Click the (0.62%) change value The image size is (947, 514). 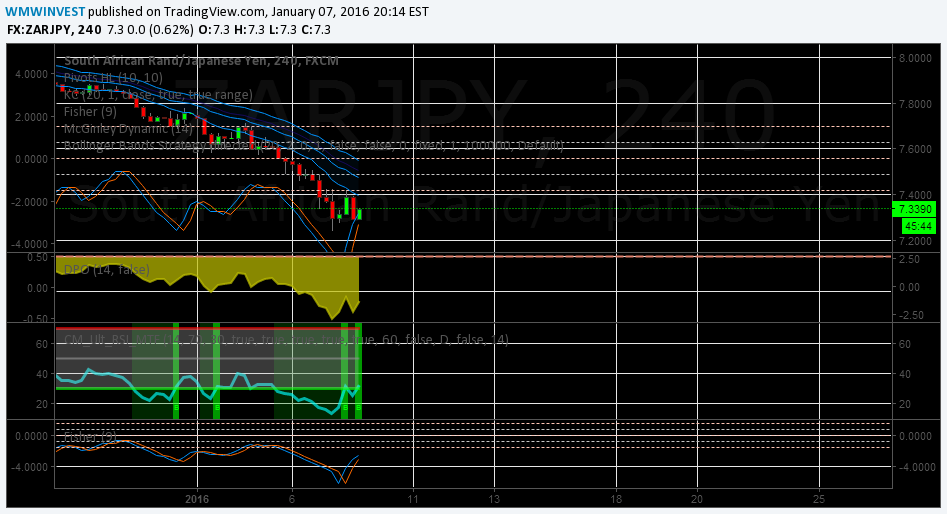point(171,30)
